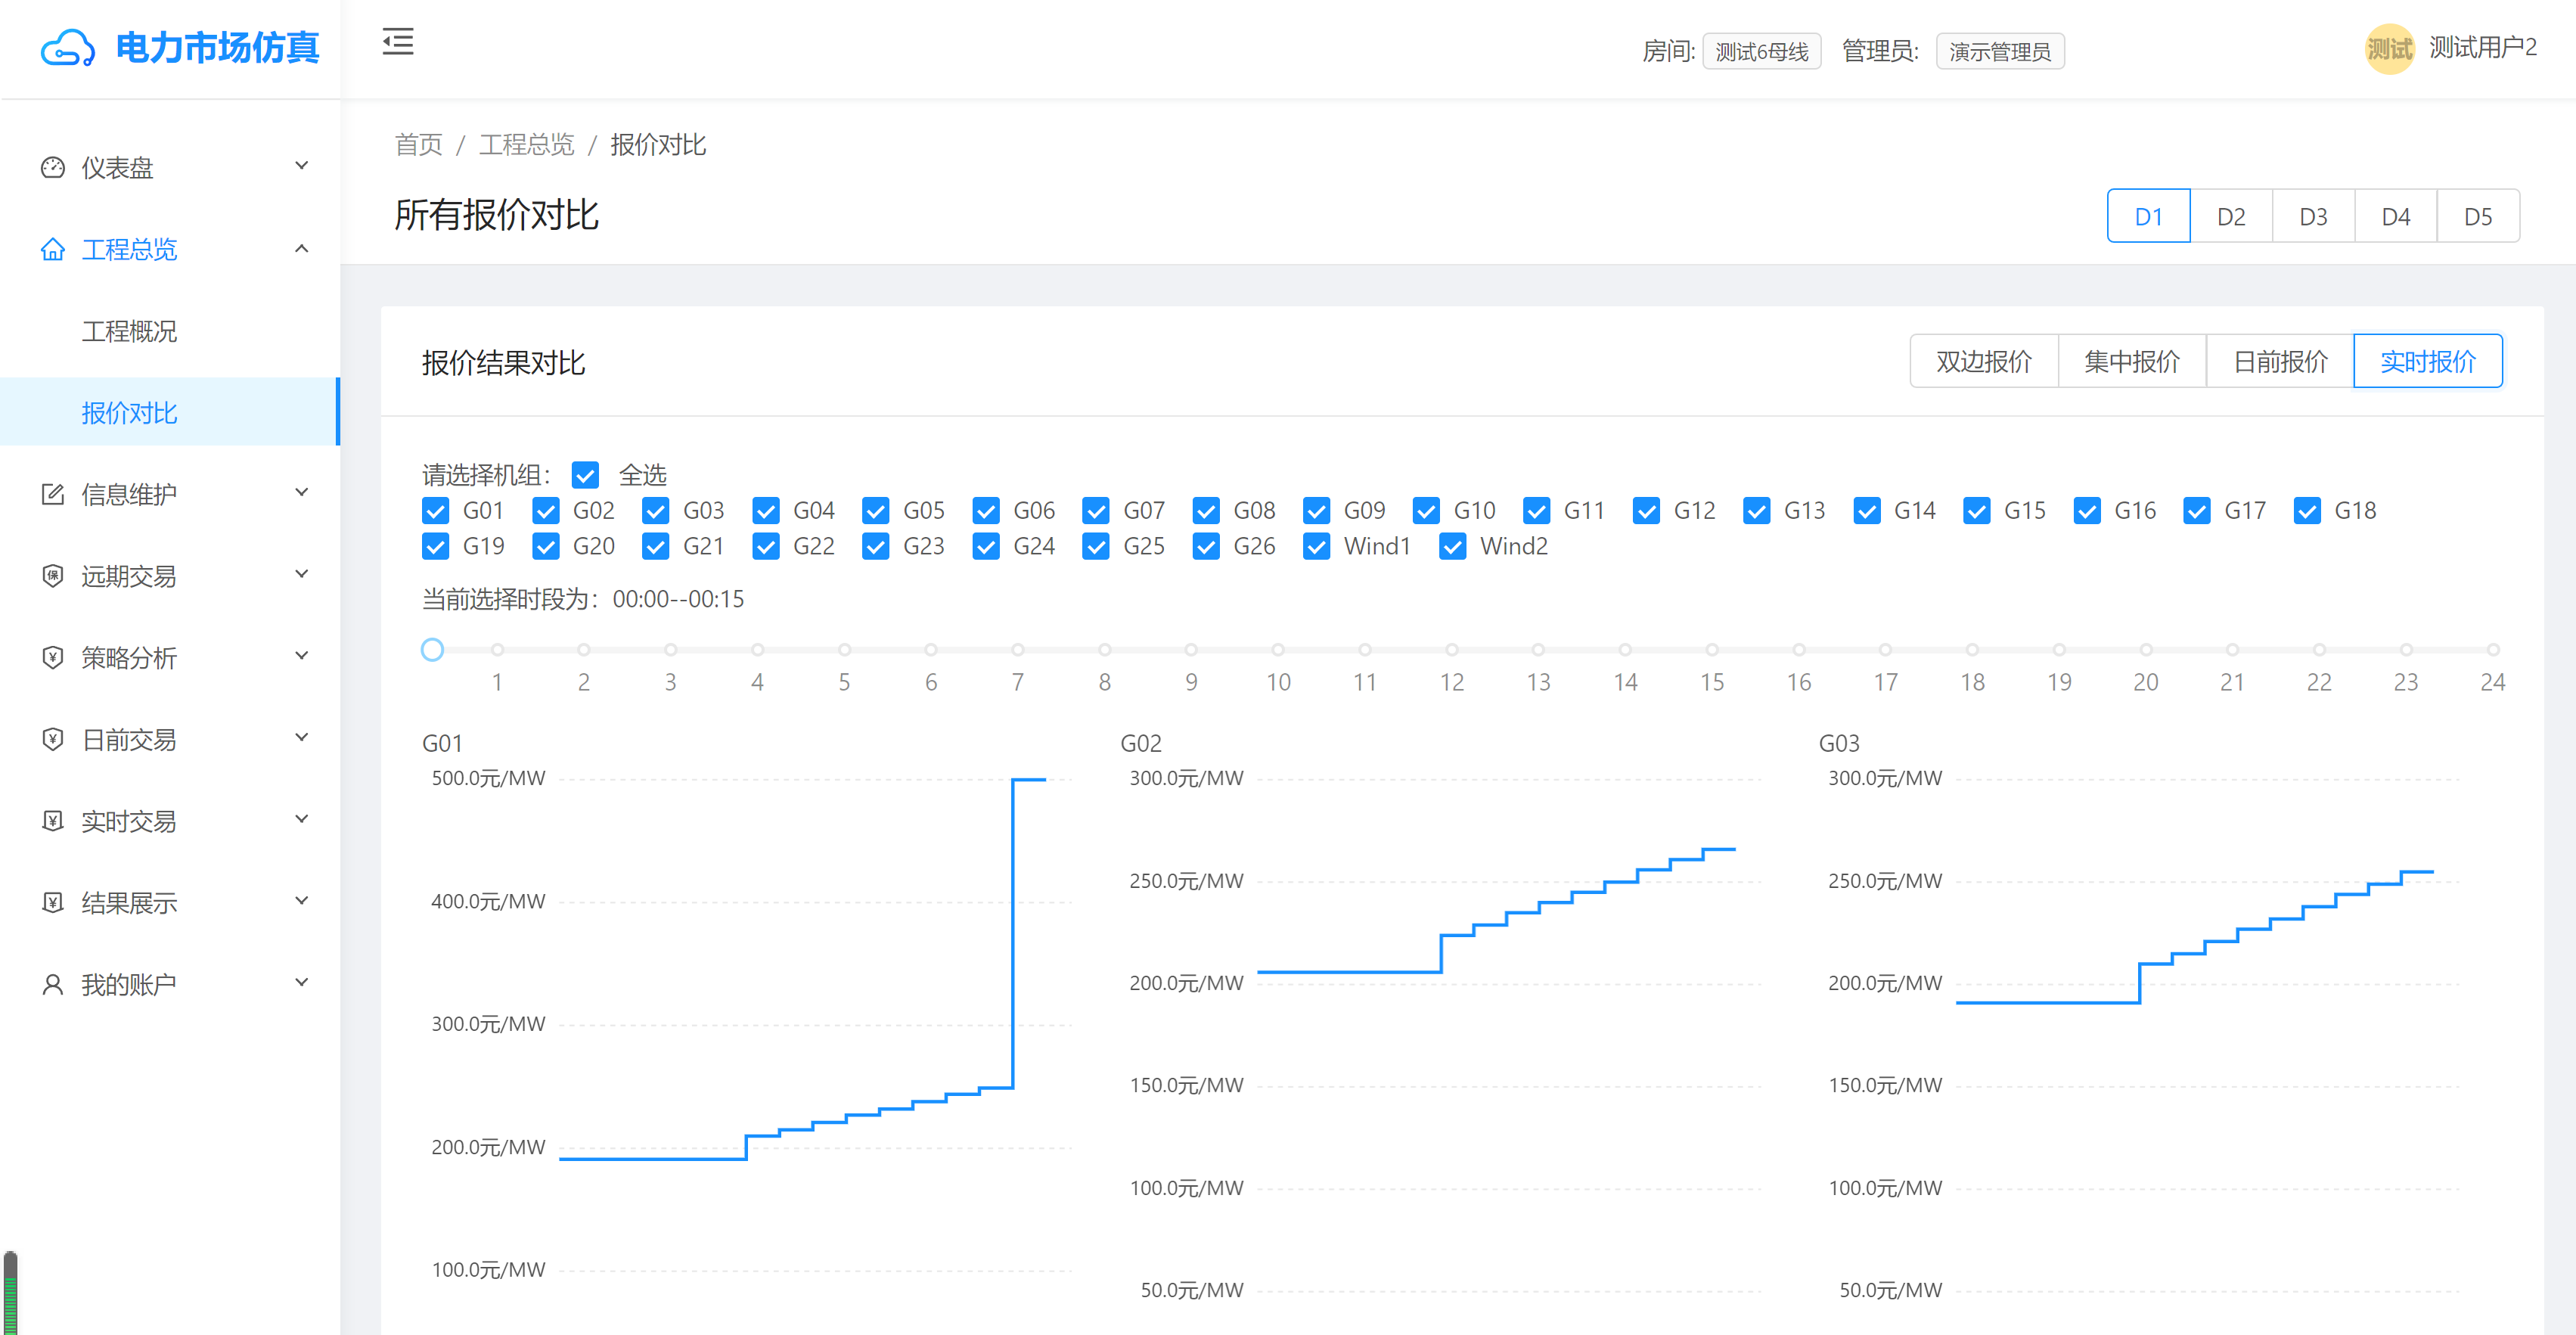Screen dimensions: 2576x1335
Task: Select the D2 day button
Action: [2231, 216]
